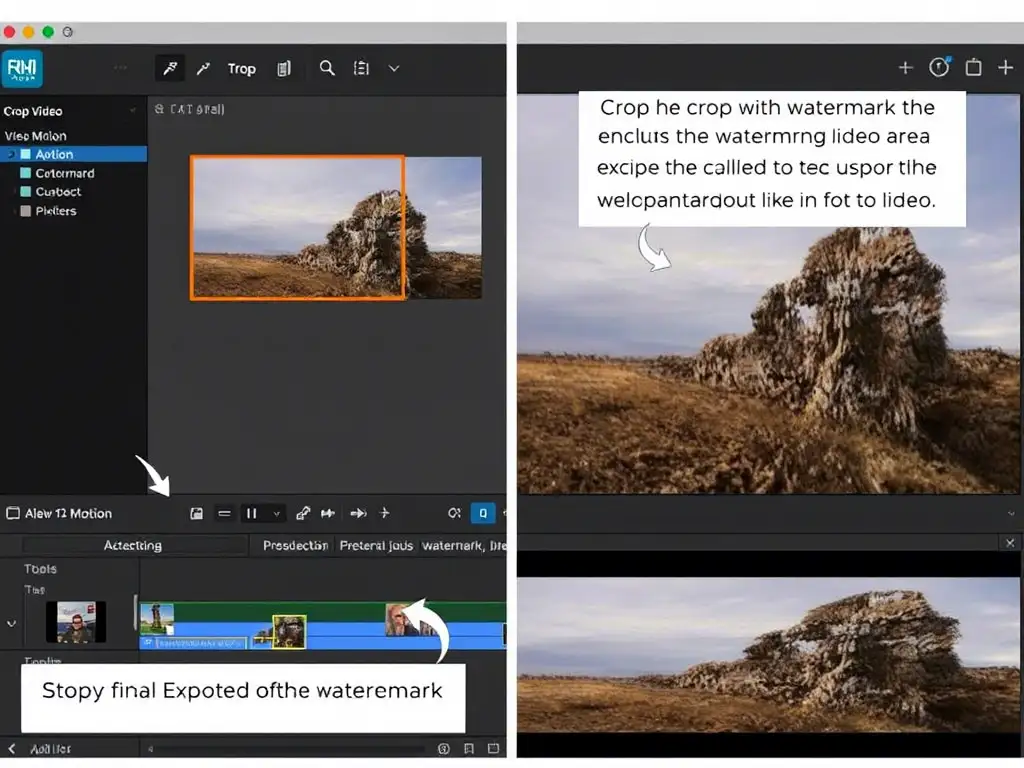The image size is (1024, 768).
Task: Open the list layout icon in top toolbar
Action: (x=361, y=68)
